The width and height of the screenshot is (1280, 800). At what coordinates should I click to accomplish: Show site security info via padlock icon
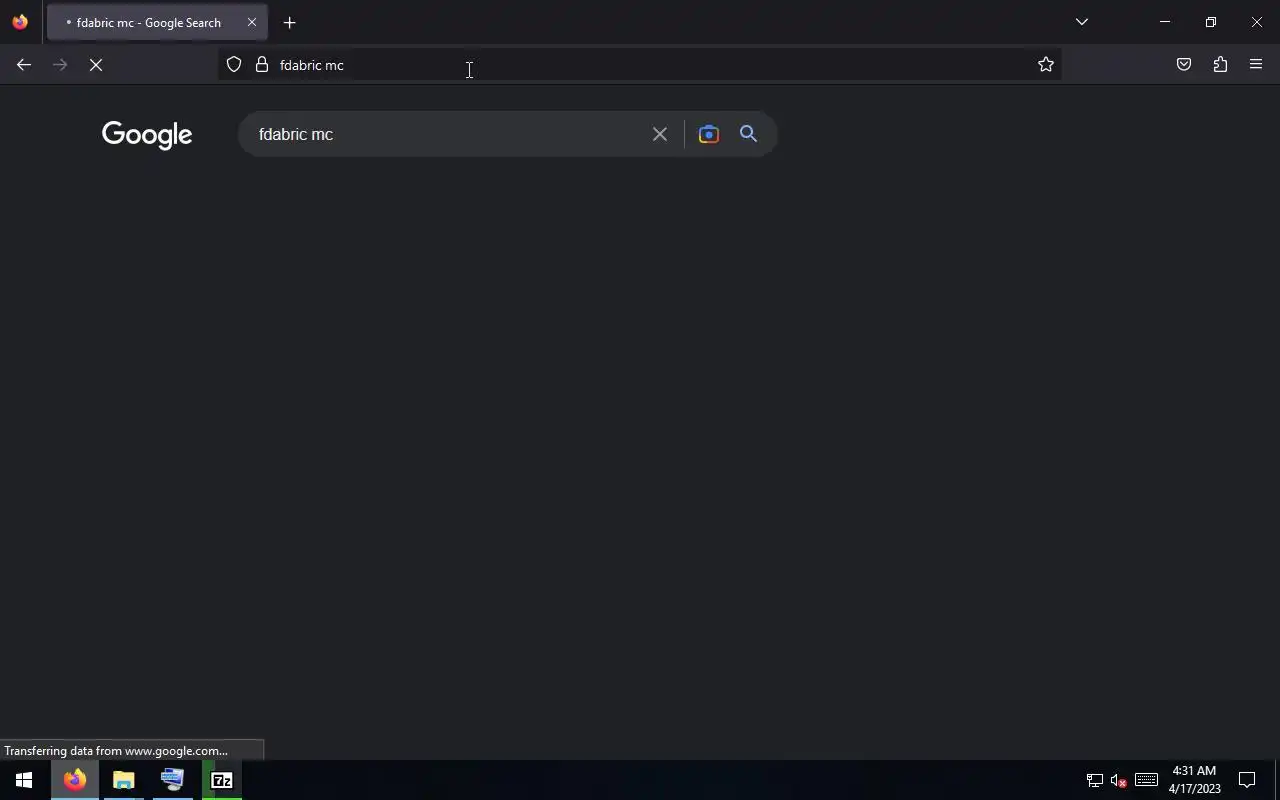[262, 65]
